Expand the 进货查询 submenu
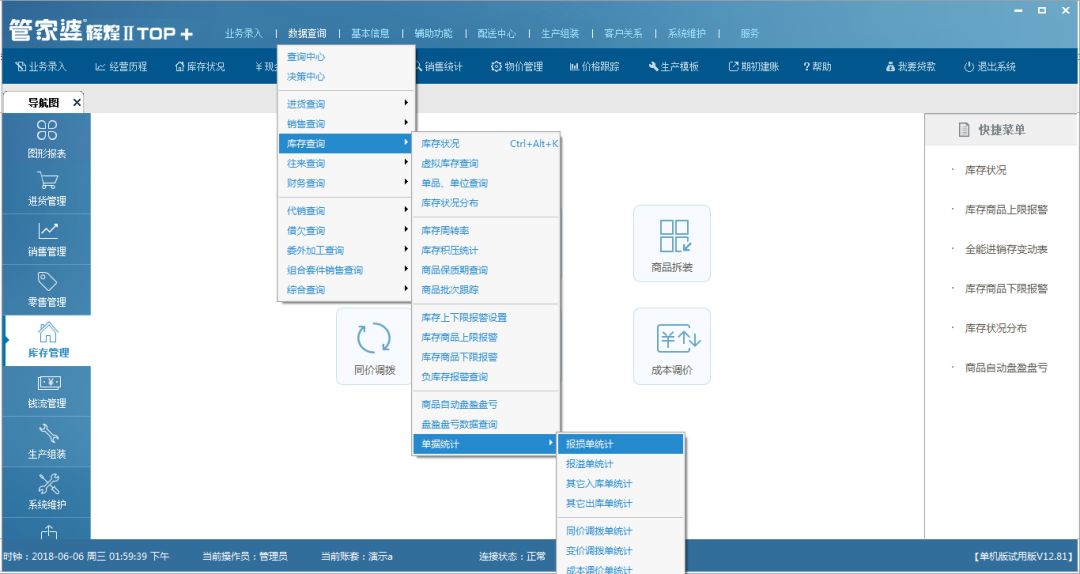This screenshot has width=1080, height=574. [x=345, y=104]
